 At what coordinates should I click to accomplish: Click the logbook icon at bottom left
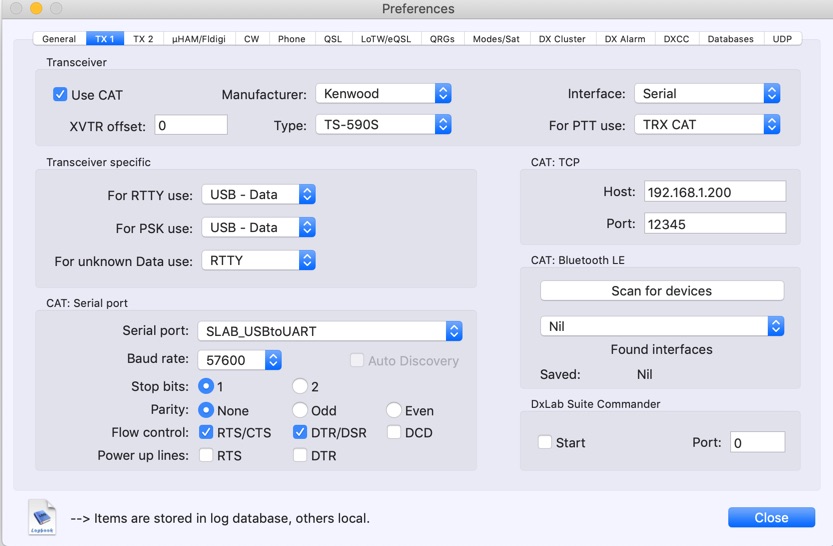pyautogui.click(x=42, y=516)
